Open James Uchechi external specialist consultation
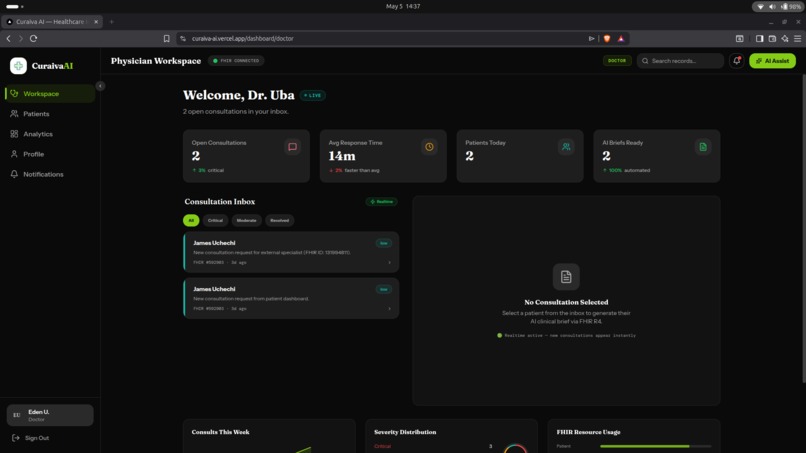The image size is (806, 453). coord(291,252)
